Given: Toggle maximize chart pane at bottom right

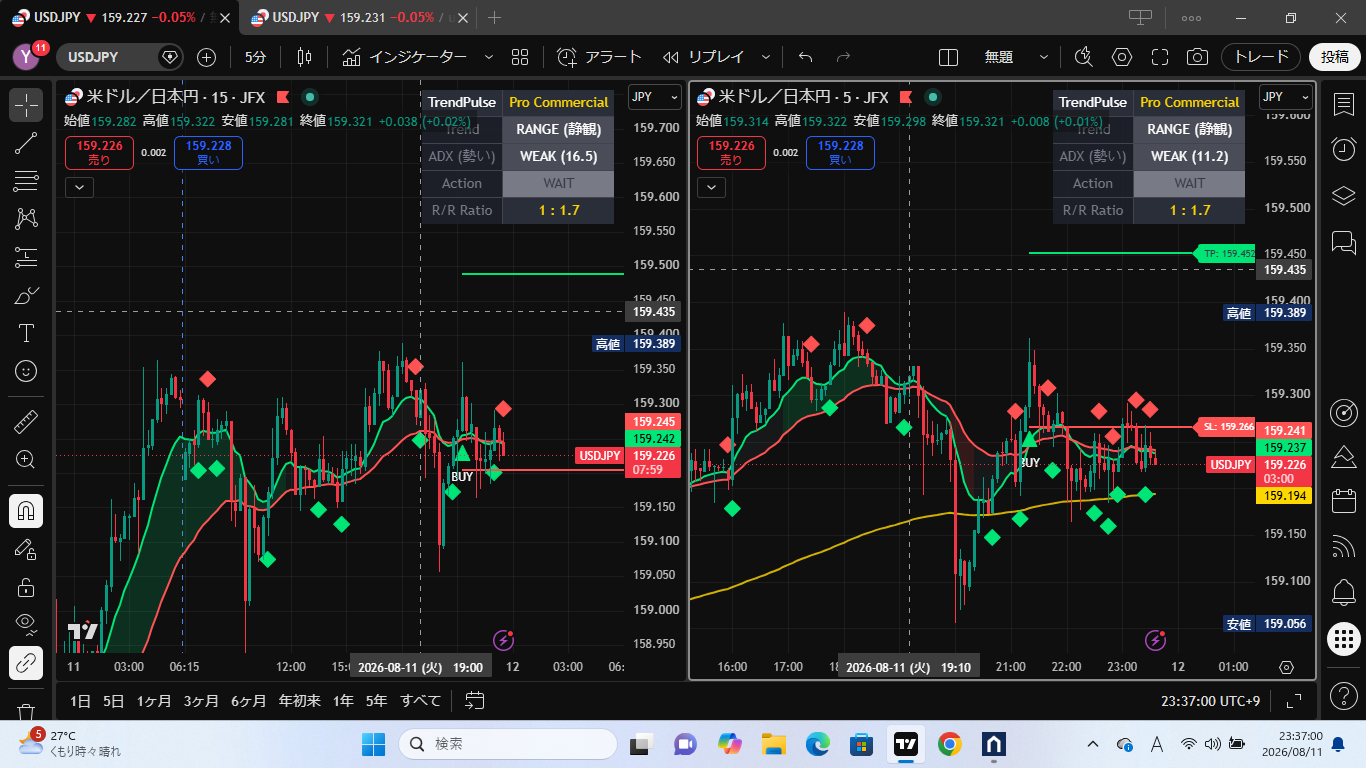Looking at the screenshot, I should pos(1293,701).
